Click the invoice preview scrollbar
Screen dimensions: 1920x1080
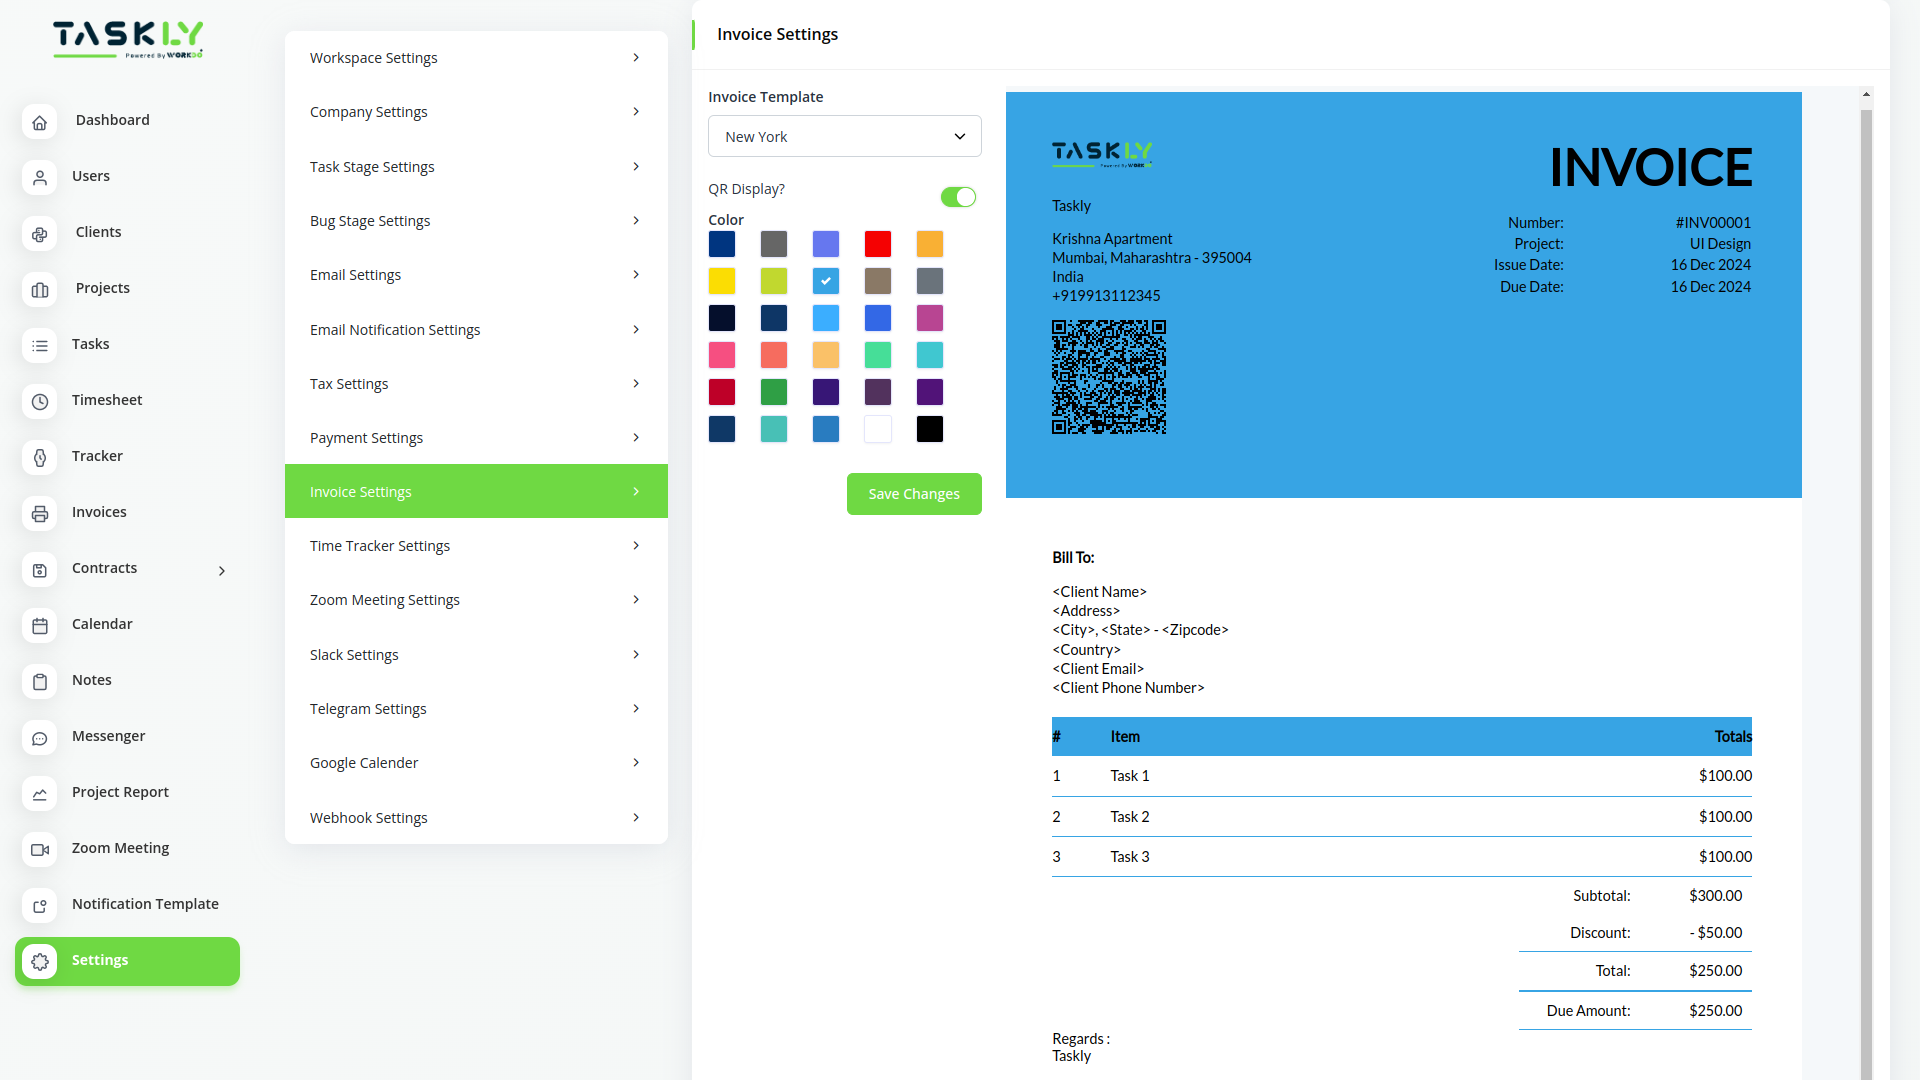tap(1866, 300)
